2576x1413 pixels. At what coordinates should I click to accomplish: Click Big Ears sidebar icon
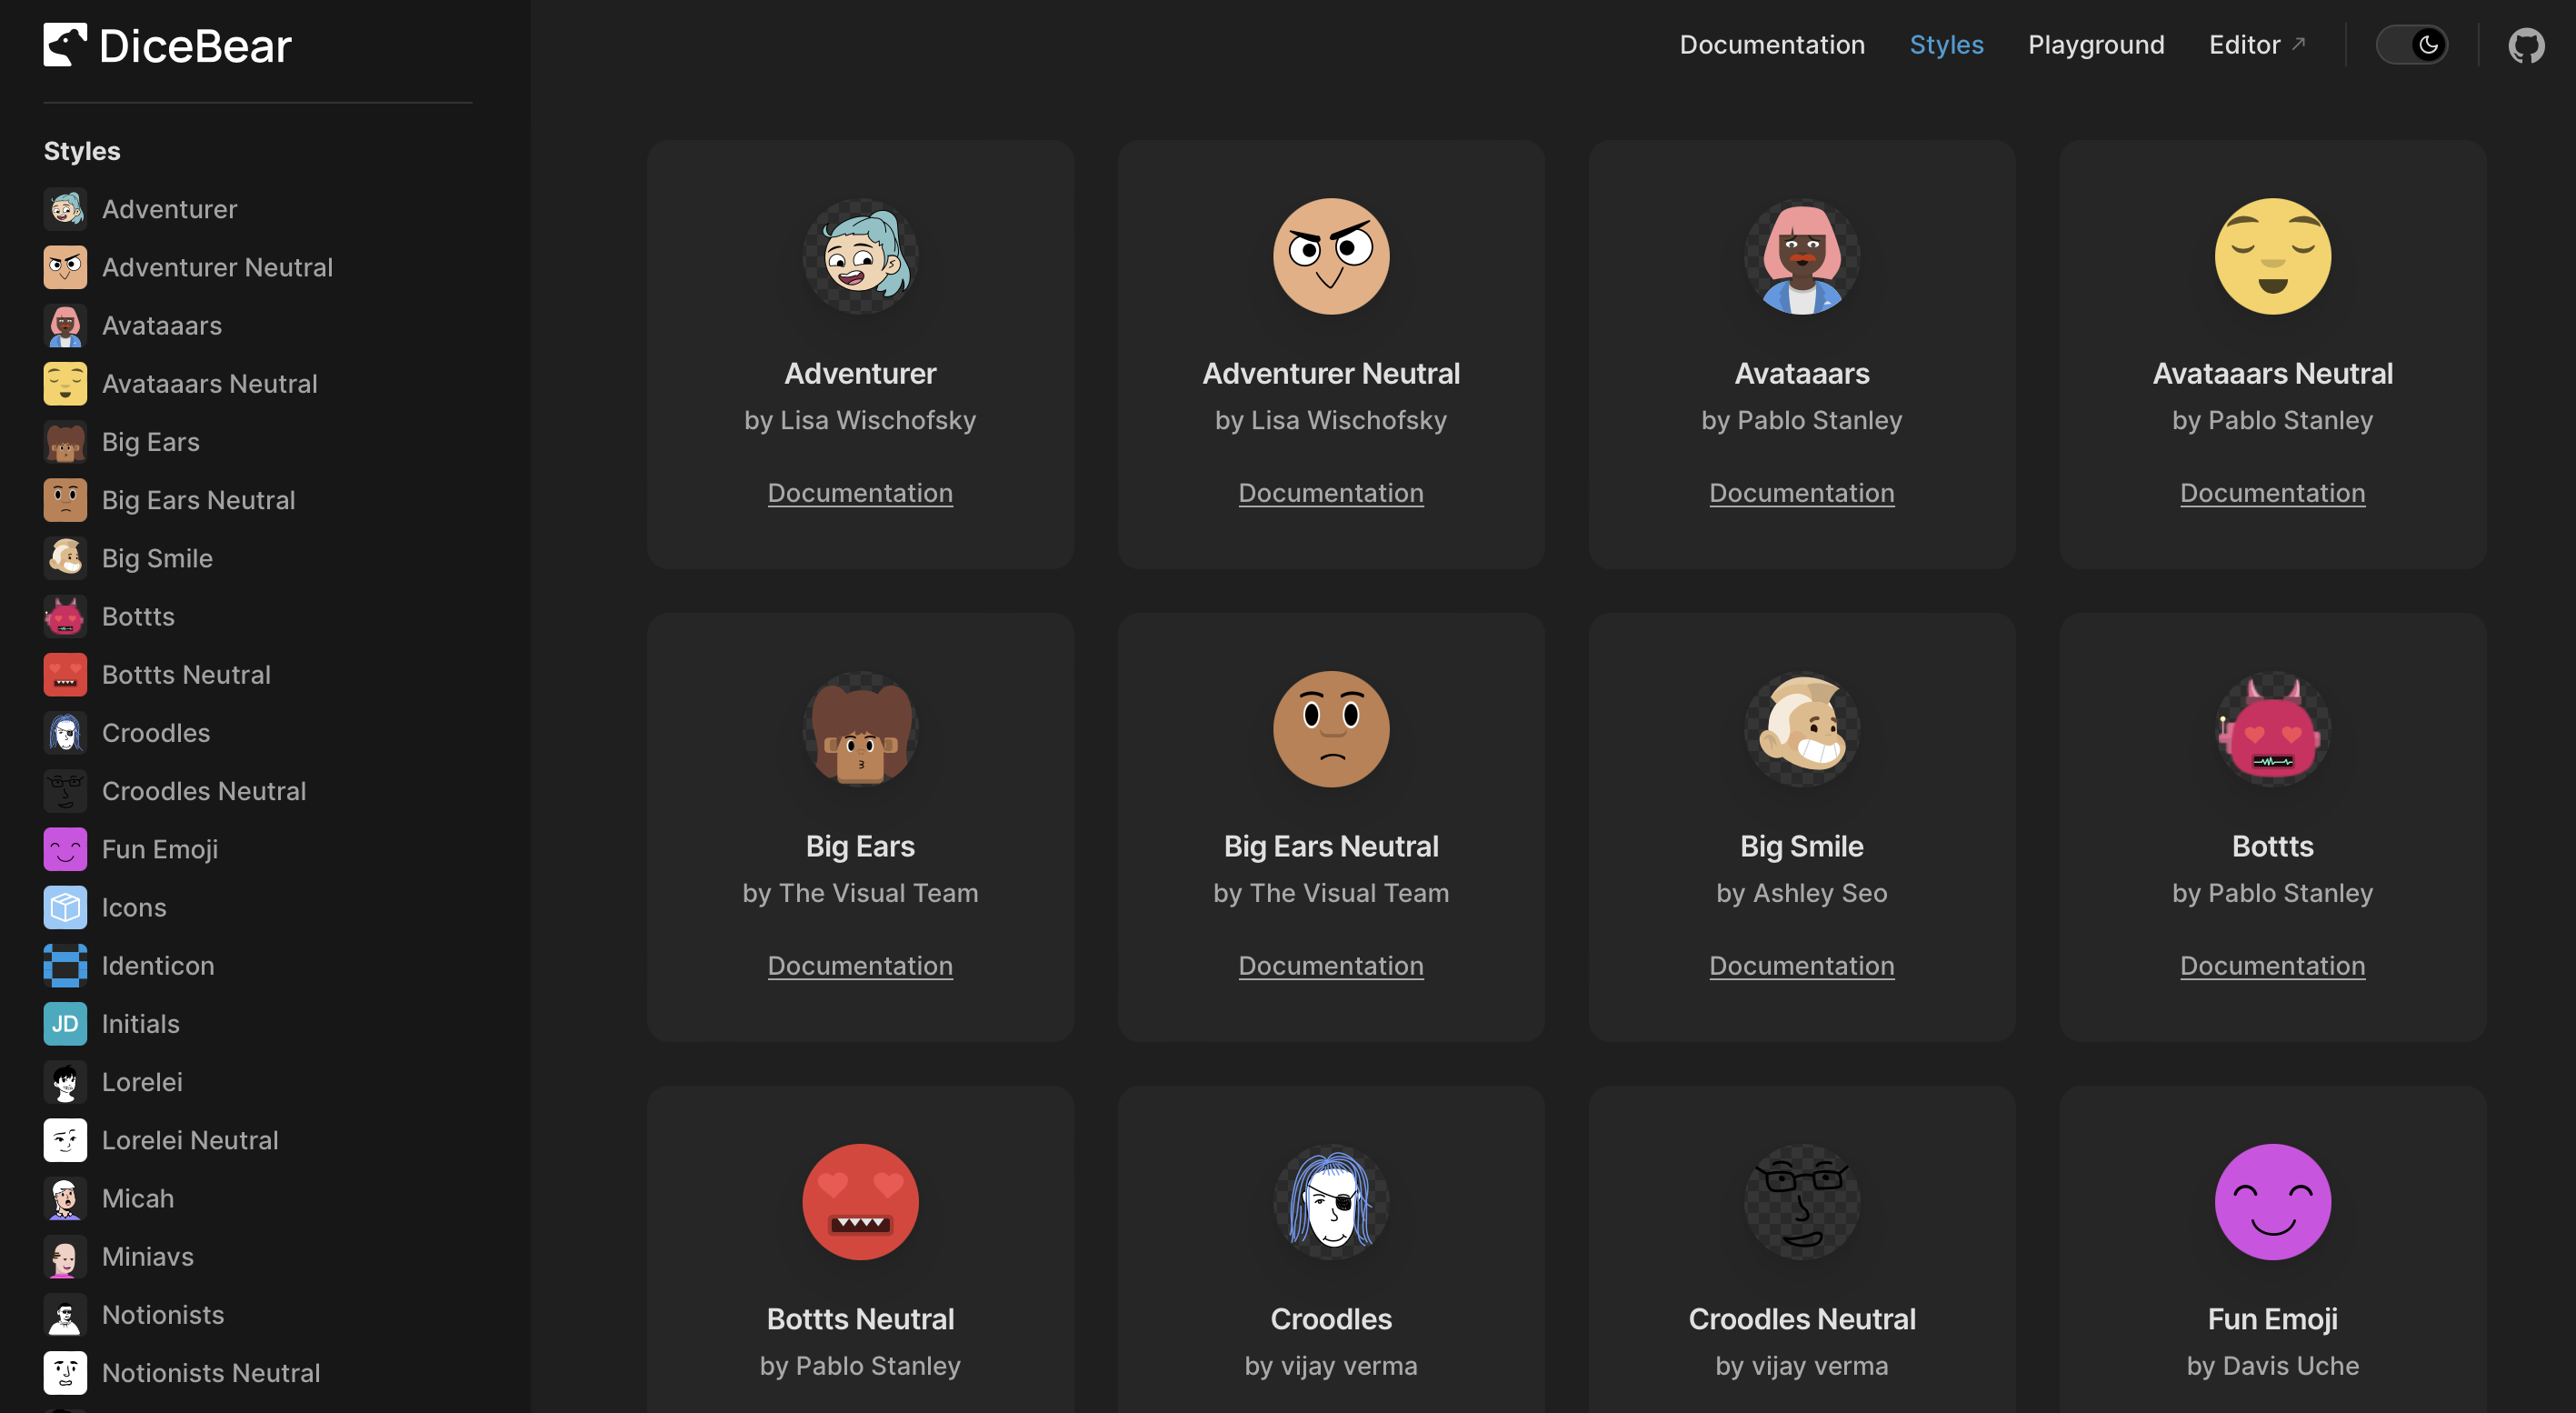[x=65, y=441]
